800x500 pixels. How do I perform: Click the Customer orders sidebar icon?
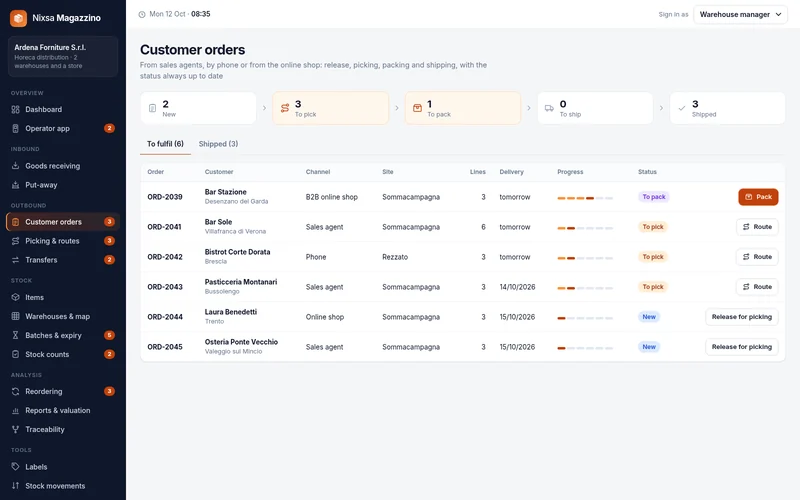[x=15, y=222]
